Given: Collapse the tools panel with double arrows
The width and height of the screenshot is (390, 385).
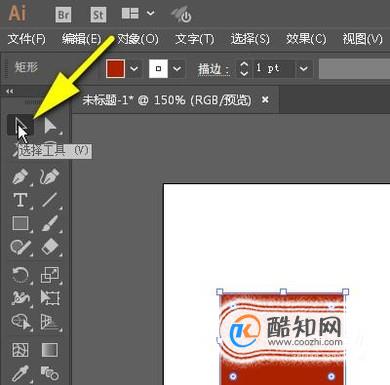Looking at the screenshot, I should click(x=10, y=91).
